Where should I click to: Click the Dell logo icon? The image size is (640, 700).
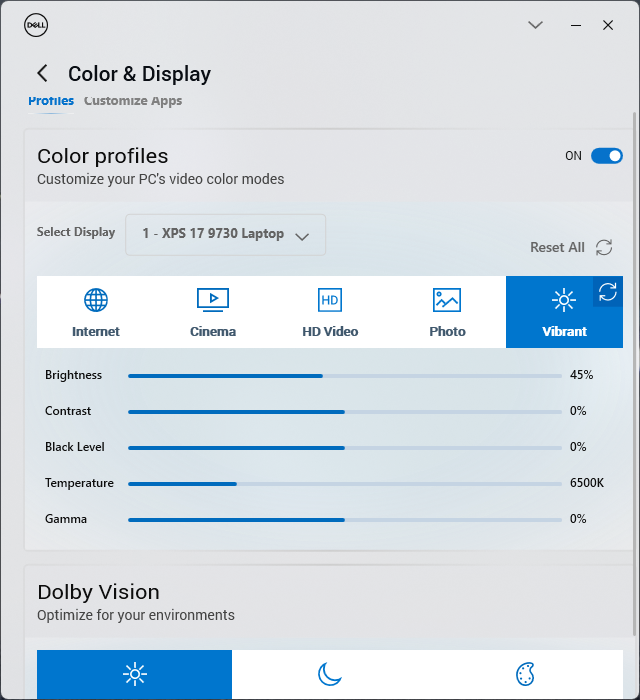pyautogui.click(x=36, y=25)
